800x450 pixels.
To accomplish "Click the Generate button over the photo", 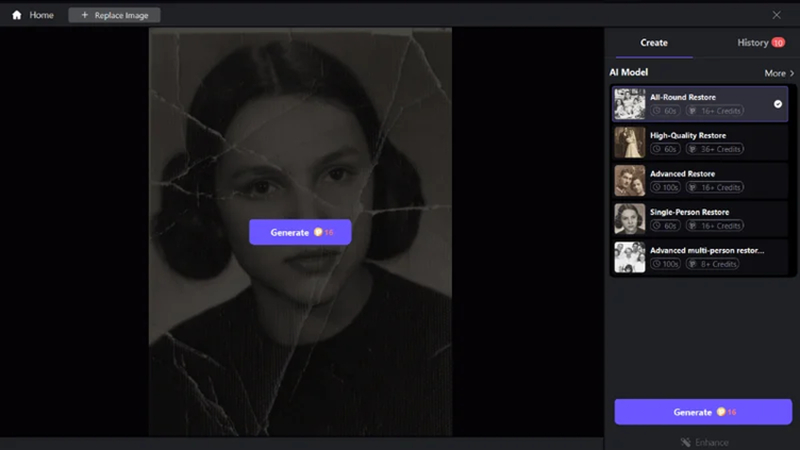I will point(300,232).
